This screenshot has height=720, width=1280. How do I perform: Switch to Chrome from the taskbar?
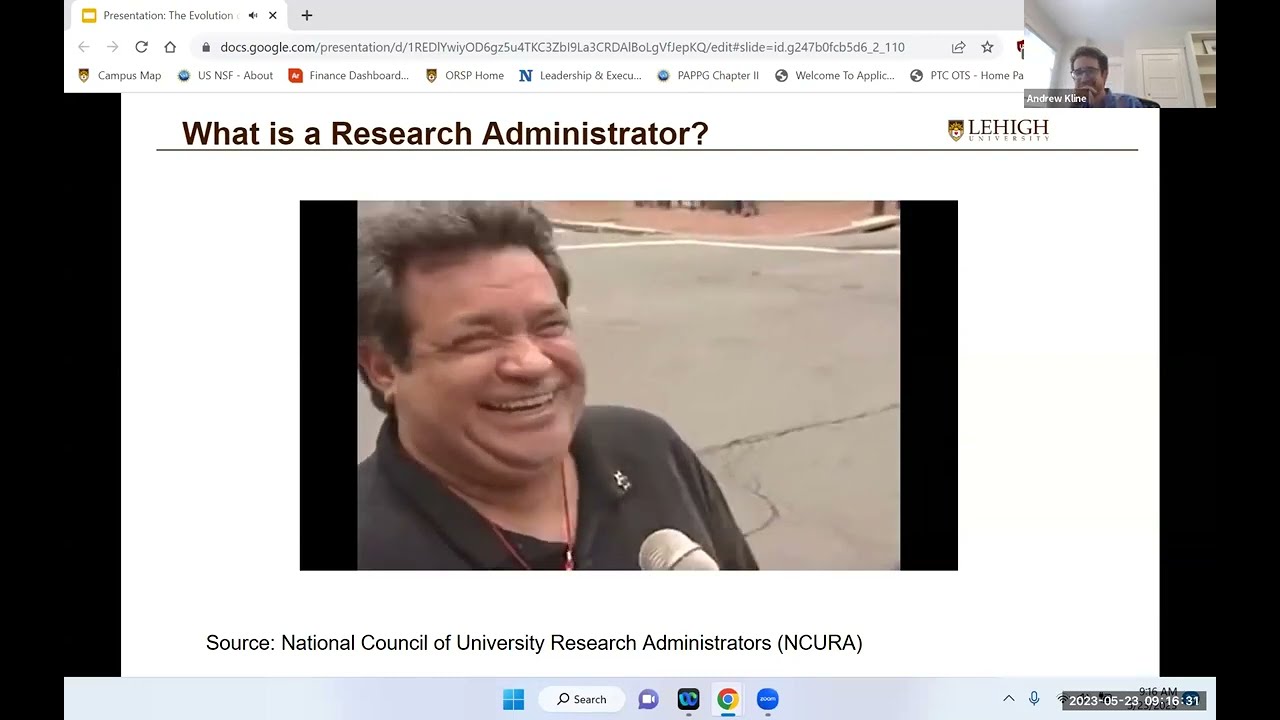point(728,699)
